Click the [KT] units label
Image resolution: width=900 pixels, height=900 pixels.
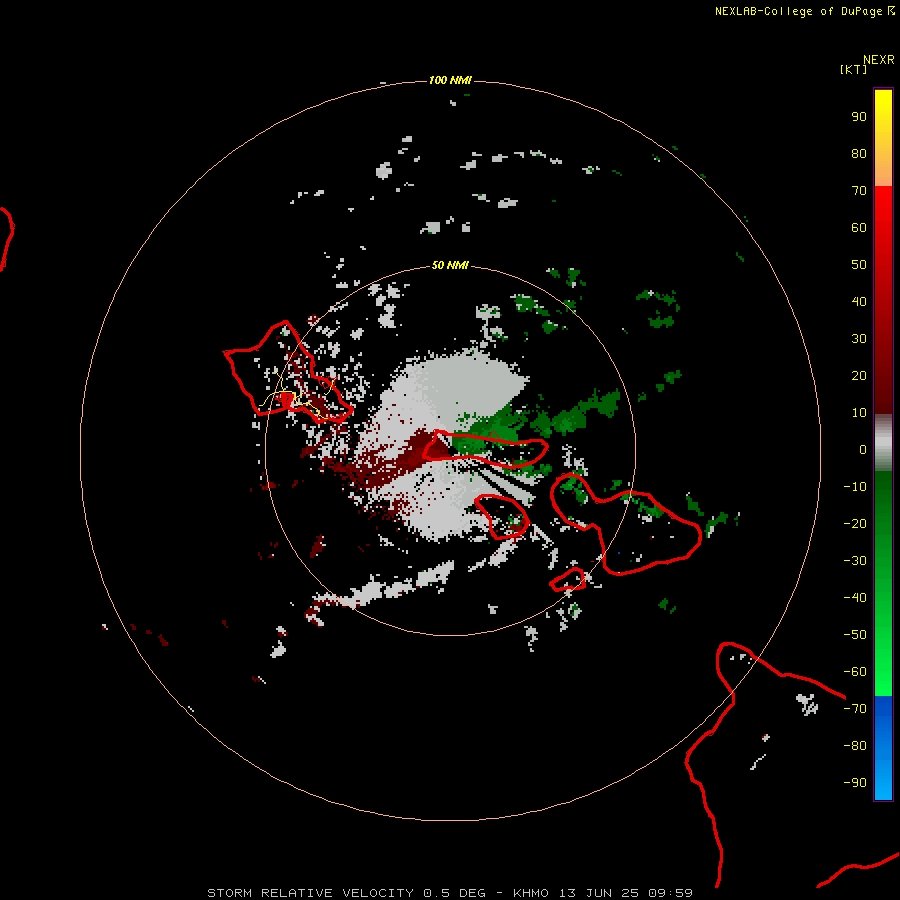[853, 69]
